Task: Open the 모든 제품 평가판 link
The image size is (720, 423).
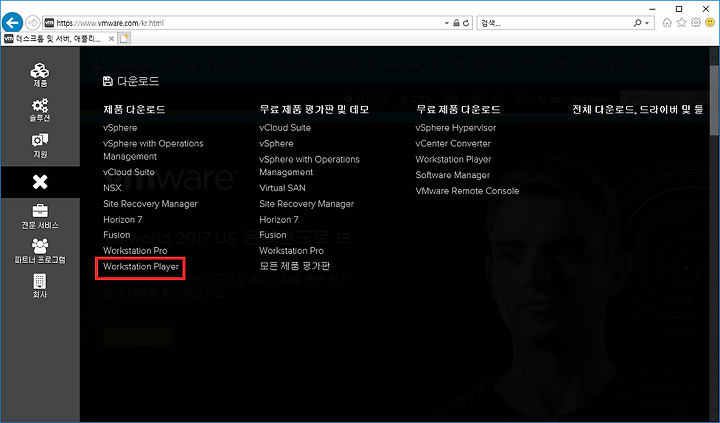Action: tap(294, 266)
